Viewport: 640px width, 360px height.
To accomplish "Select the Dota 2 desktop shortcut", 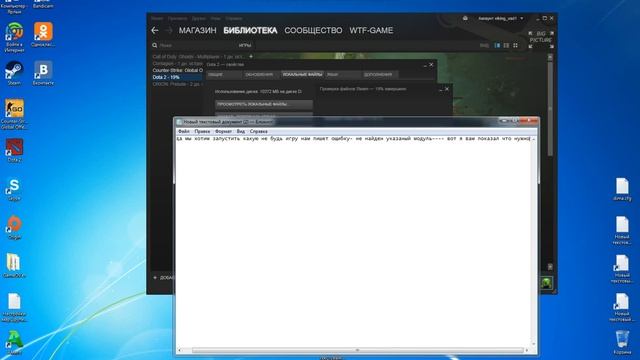I will tap(14, 150).
